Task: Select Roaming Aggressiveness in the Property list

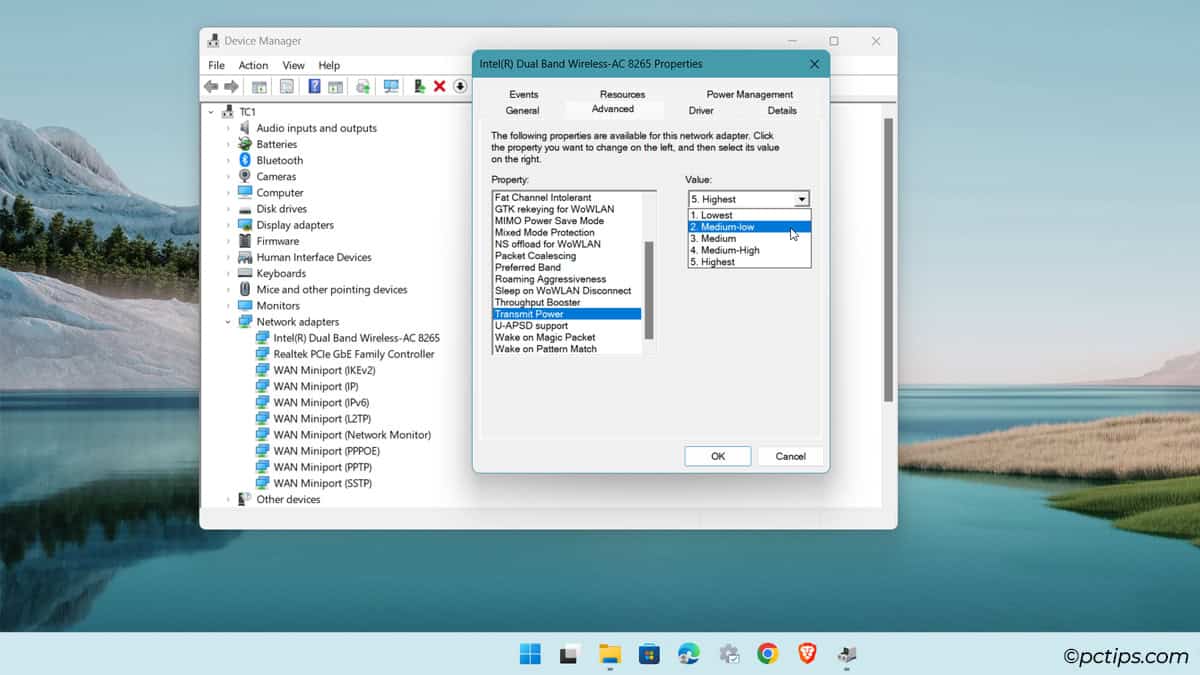Action: [x=550, y=279]
